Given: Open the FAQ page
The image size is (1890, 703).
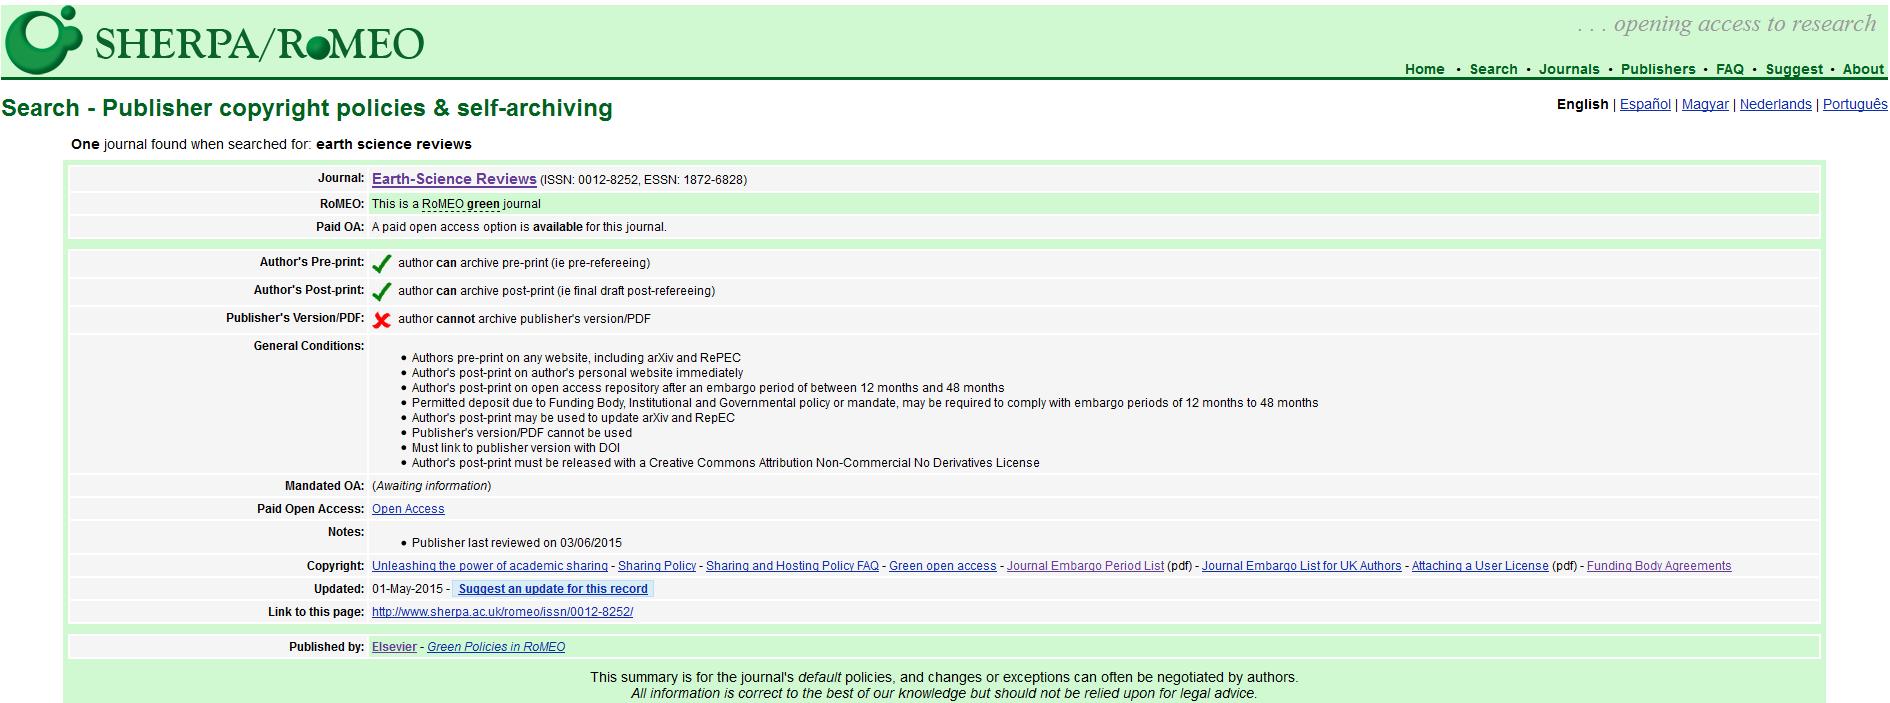Looking at the screenshot, I should pyautogui.click(x=1729, y=69).
